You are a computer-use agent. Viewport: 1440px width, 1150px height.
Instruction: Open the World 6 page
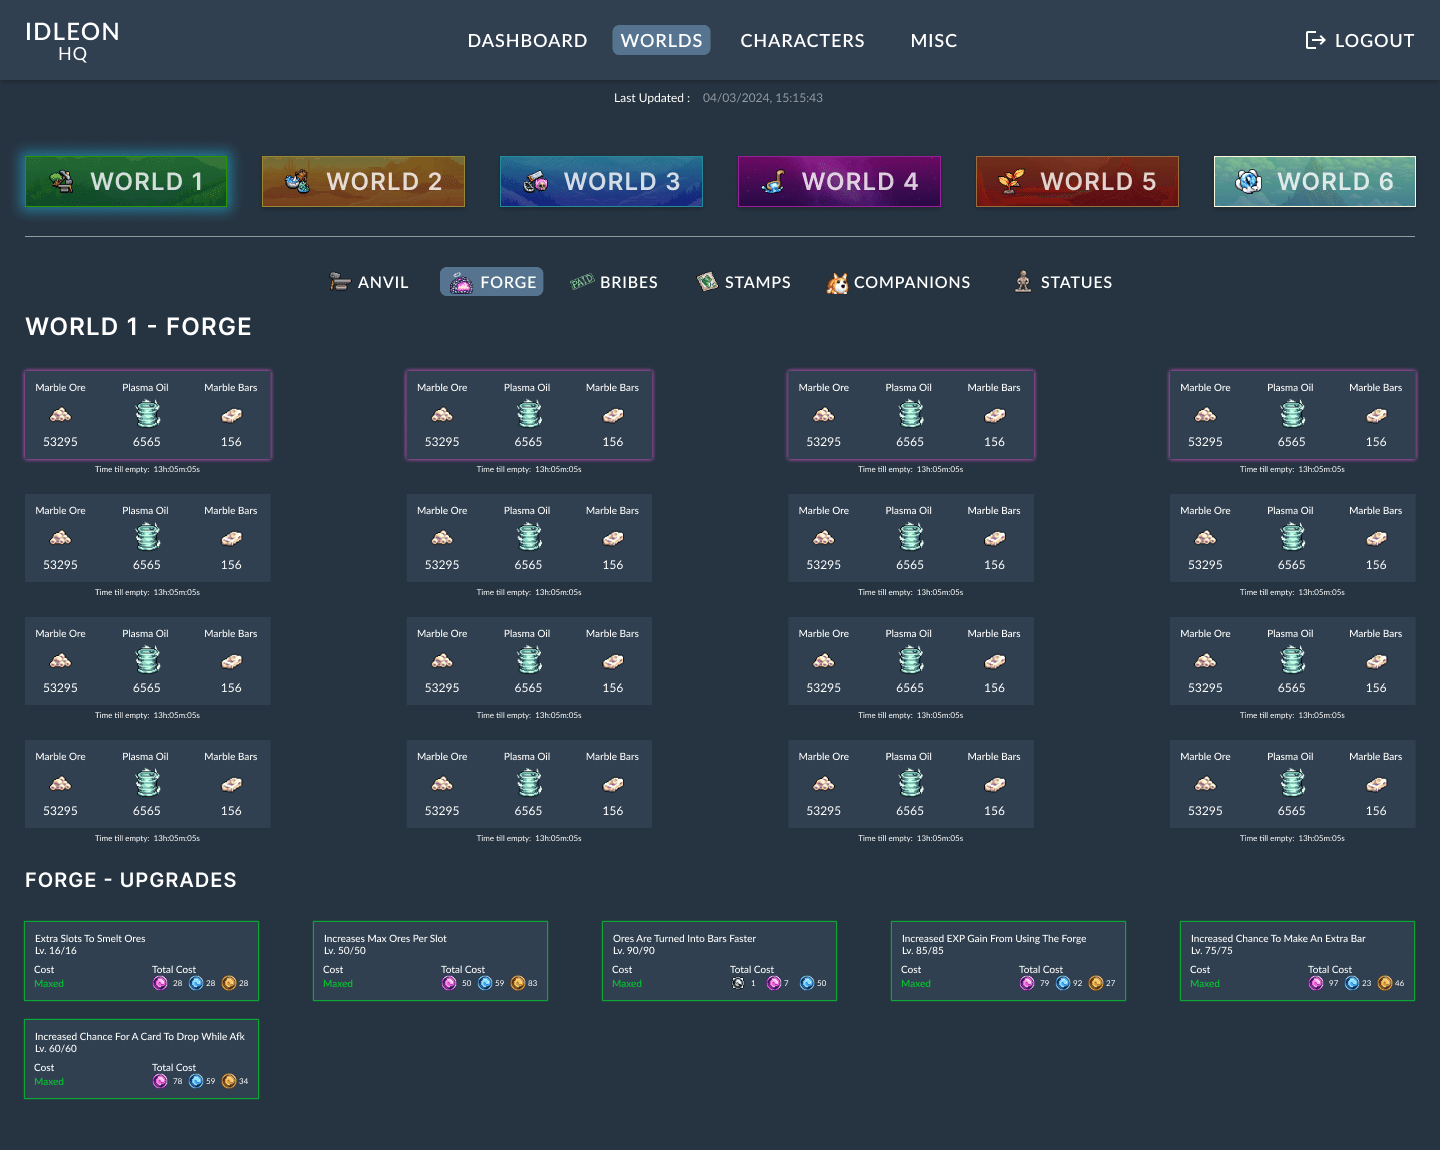point(1315,181)
